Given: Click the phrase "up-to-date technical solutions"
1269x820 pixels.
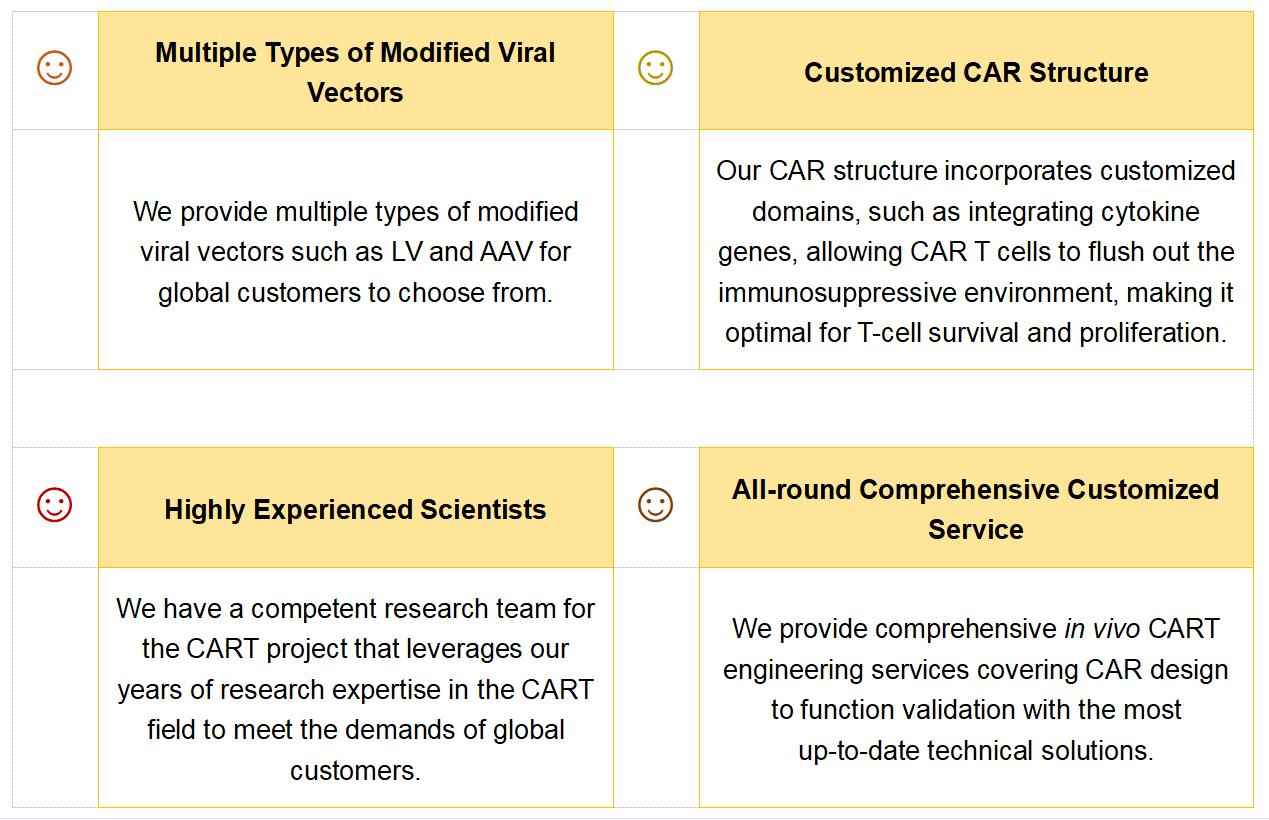Looking at the screenshot, I should coord(976,750).
